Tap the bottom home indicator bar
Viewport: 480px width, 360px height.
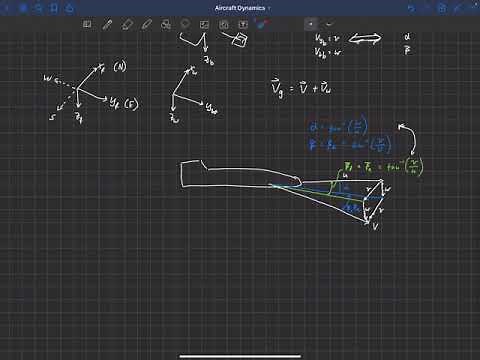(x=240, y=356)
